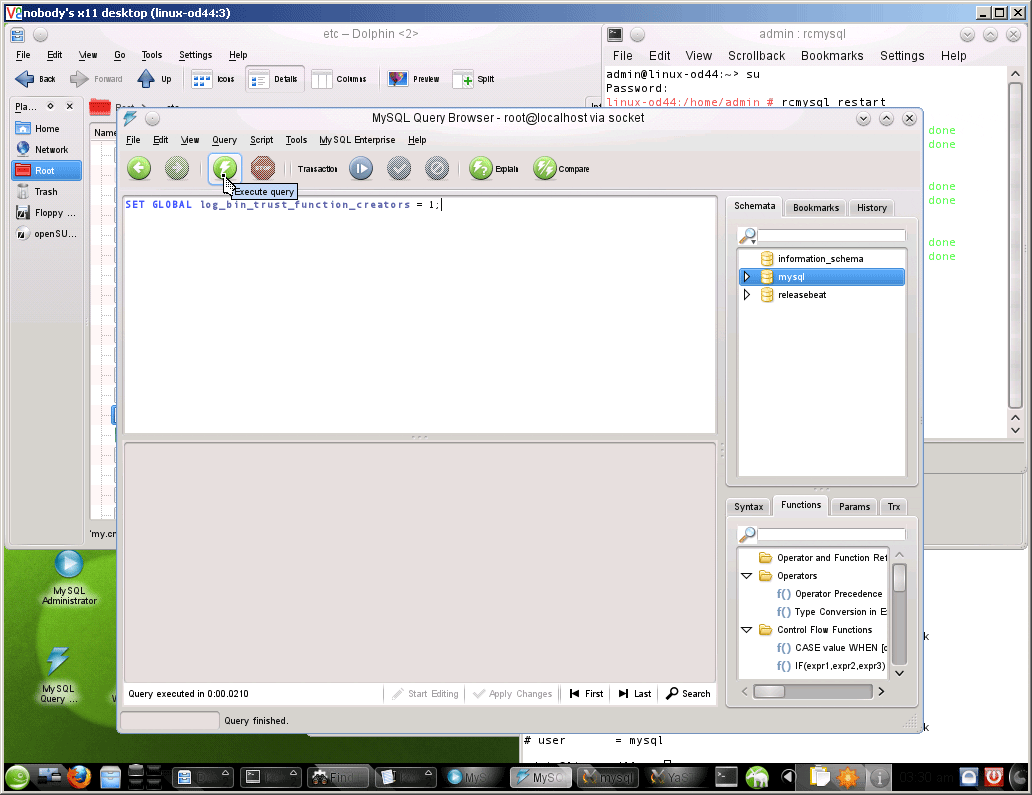Switch Dolphin to Columns view

tap(339, 79)
